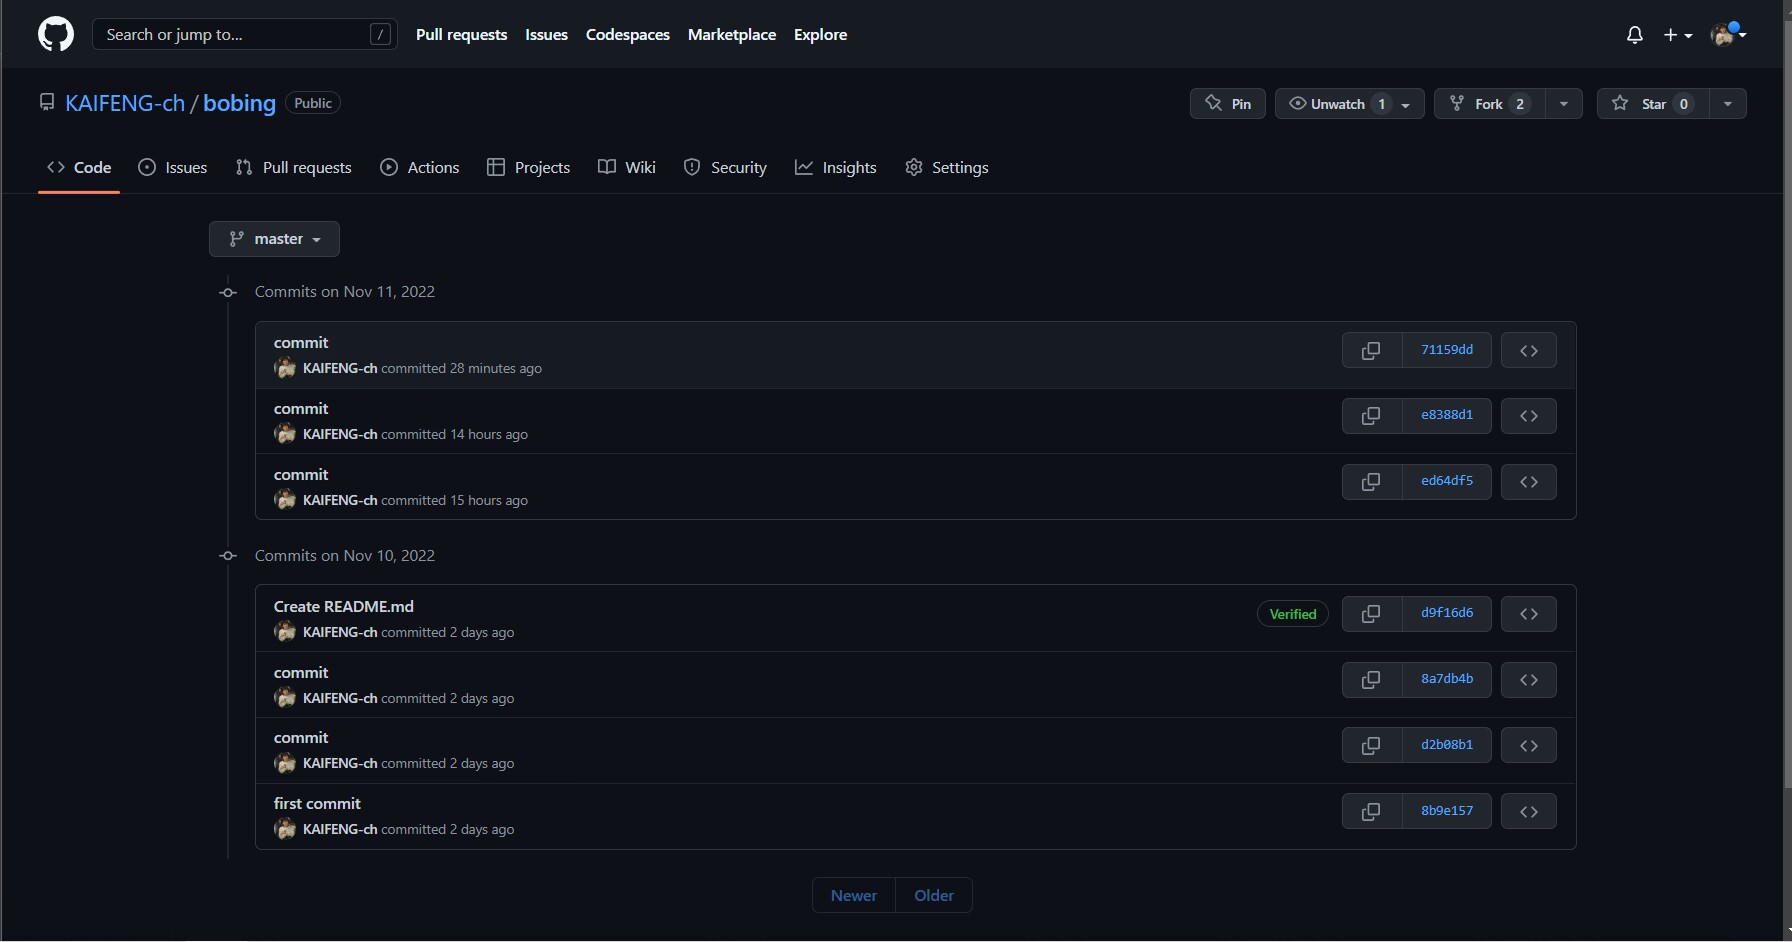Open commit hash e8388d1
The image size is (1792, 942).
pyautogui.click(x=1447, y=416)
